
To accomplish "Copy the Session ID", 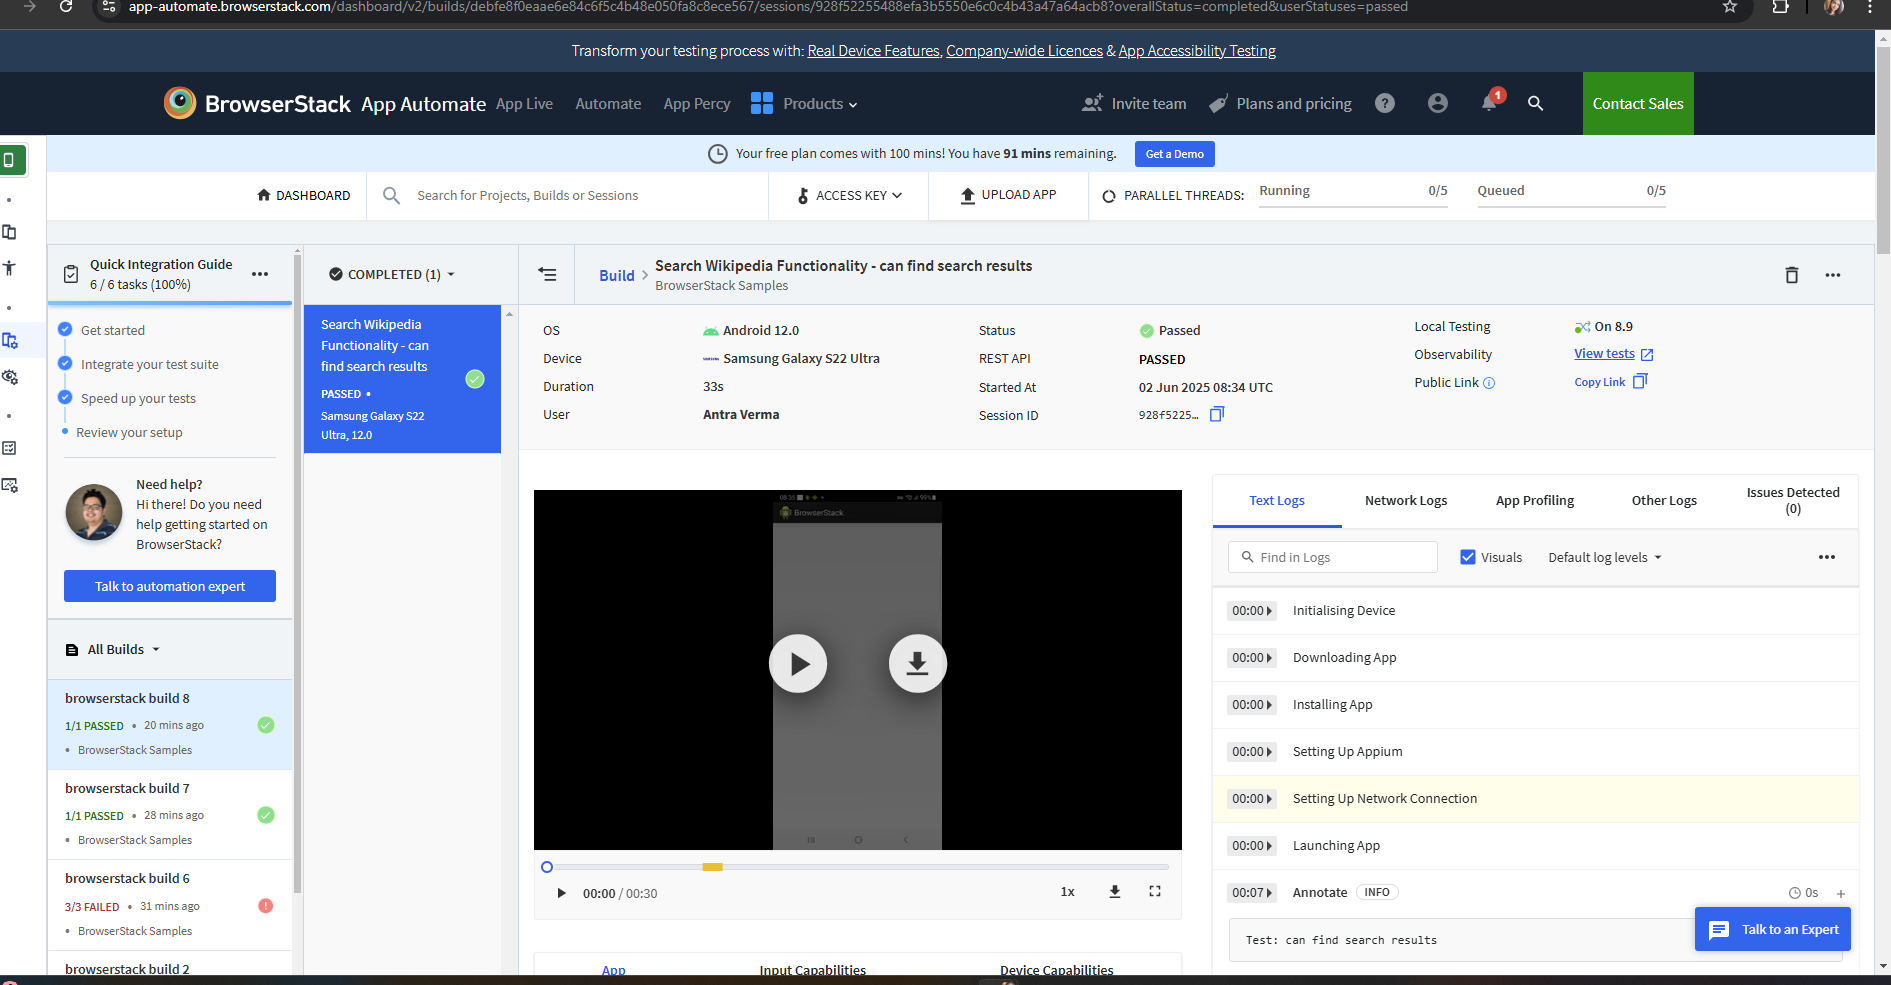I will (1217, 414).
